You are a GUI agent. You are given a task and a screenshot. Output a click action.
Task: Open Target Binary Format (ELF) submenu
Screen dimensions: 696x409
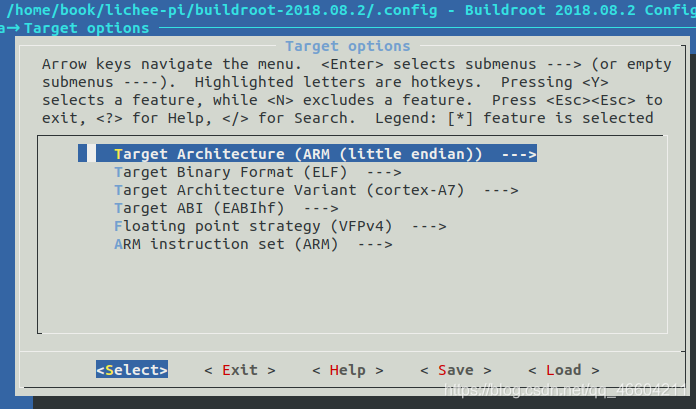(x=257, y=172)
